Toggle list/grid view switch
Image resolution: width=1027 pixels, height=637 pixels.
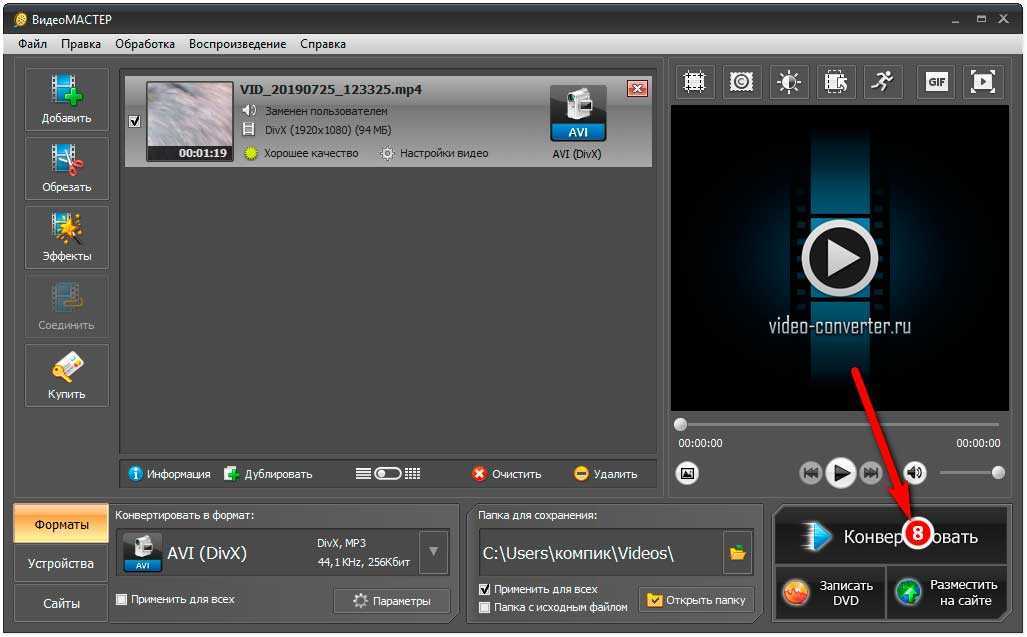click(x=388, y=473)
